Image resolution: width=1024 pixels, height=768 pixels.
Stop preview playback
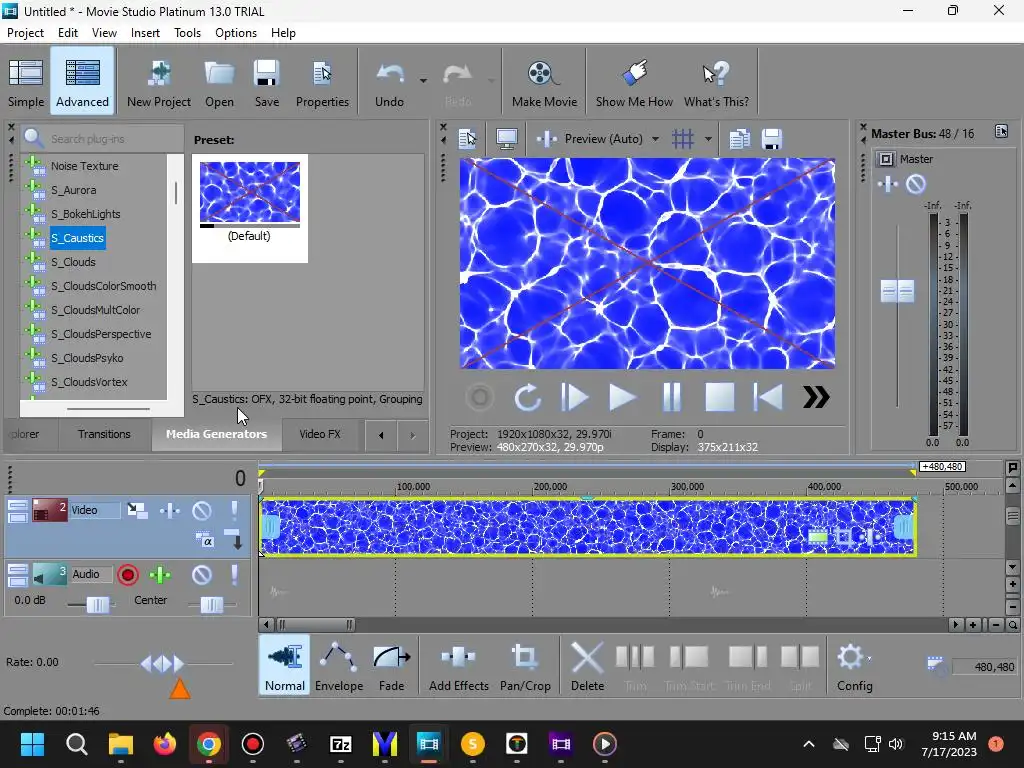[x=720, y=397]
